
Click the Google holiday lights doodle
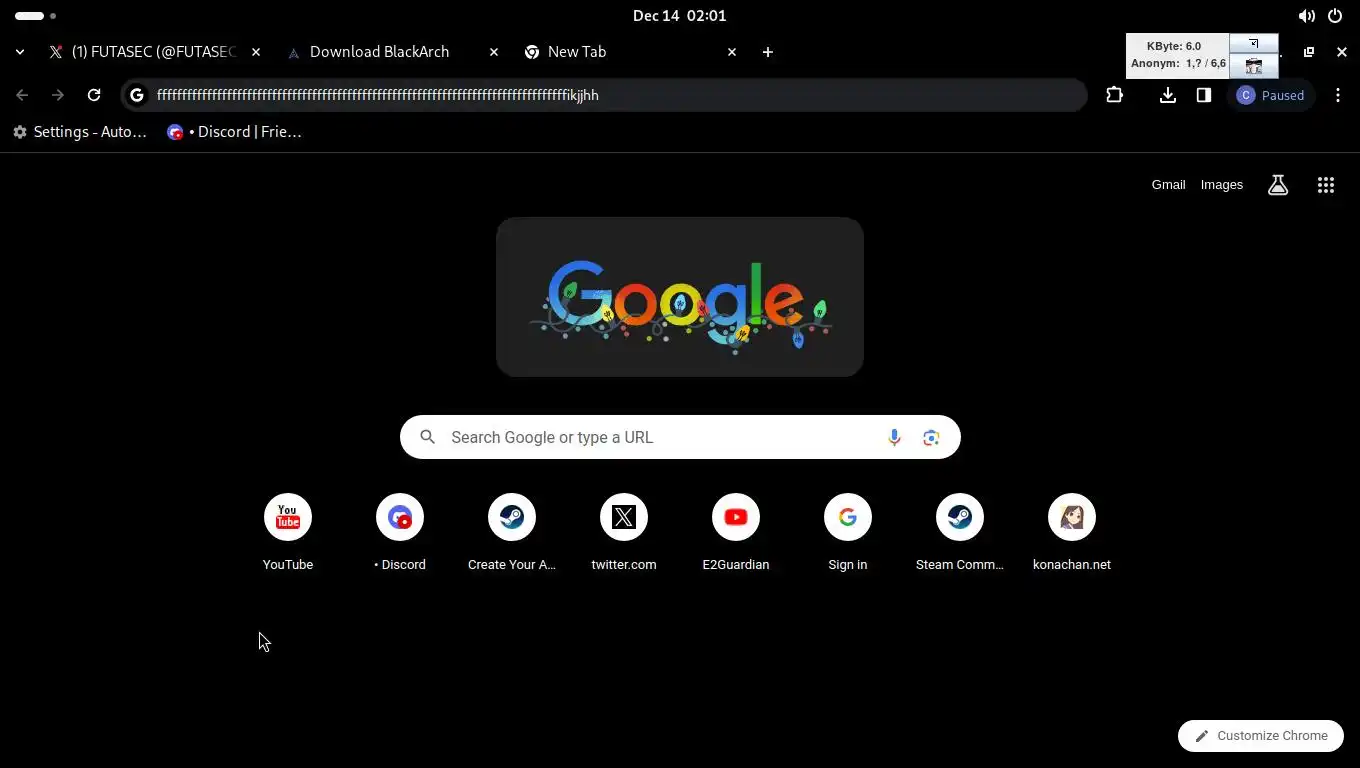pos(680,297)
